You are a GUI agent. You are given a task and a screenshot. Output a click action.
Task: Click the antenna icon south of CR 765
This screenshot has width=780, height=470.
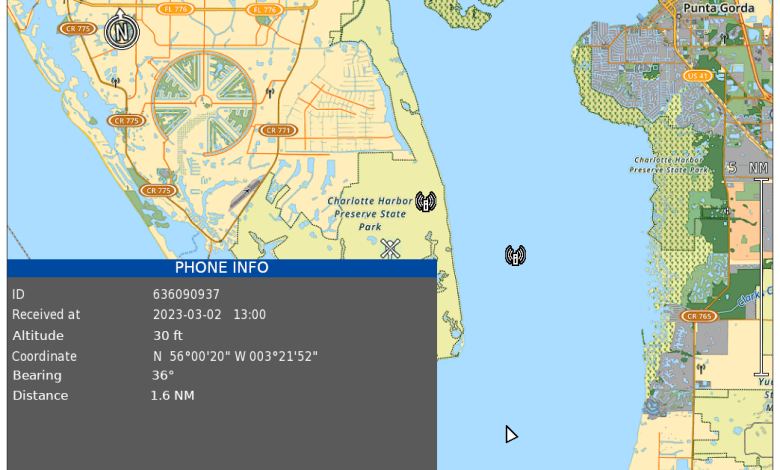[701, 369]
